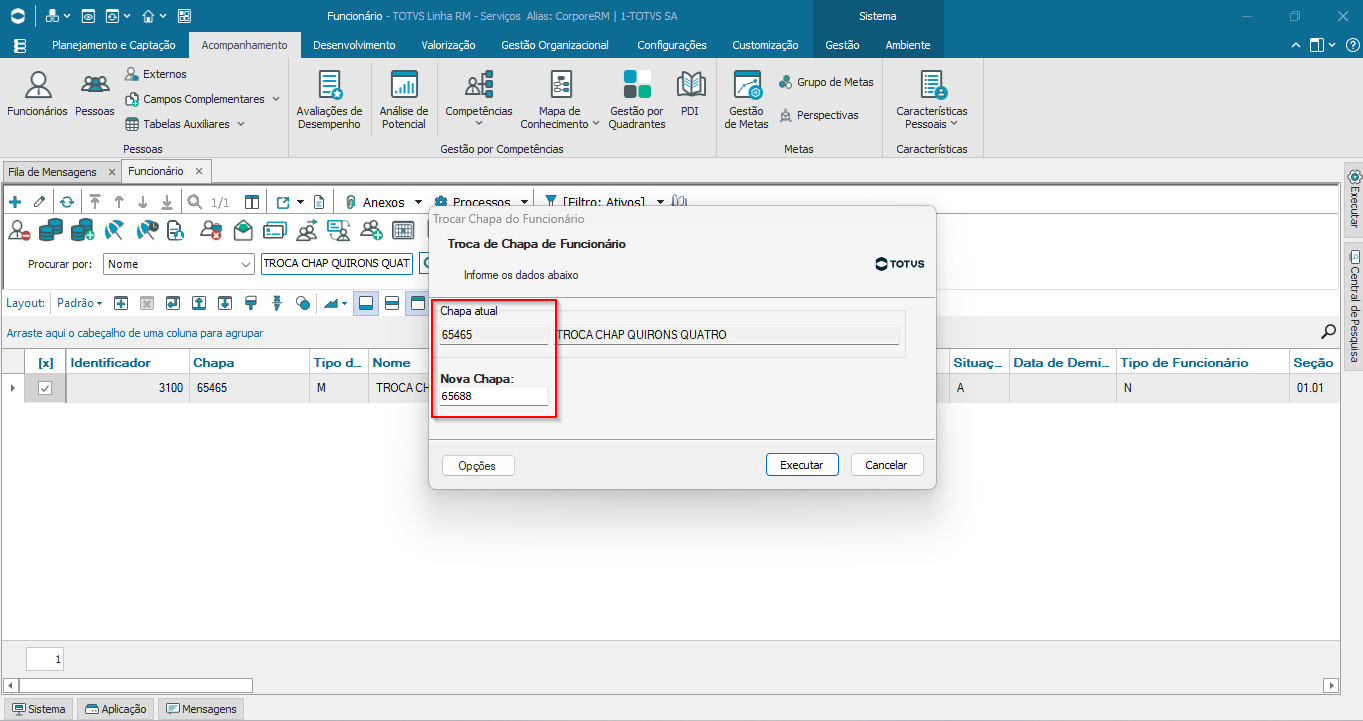1363x721 pixels.
Task: Click Executar in the dialog
Action: pos(802,465)
